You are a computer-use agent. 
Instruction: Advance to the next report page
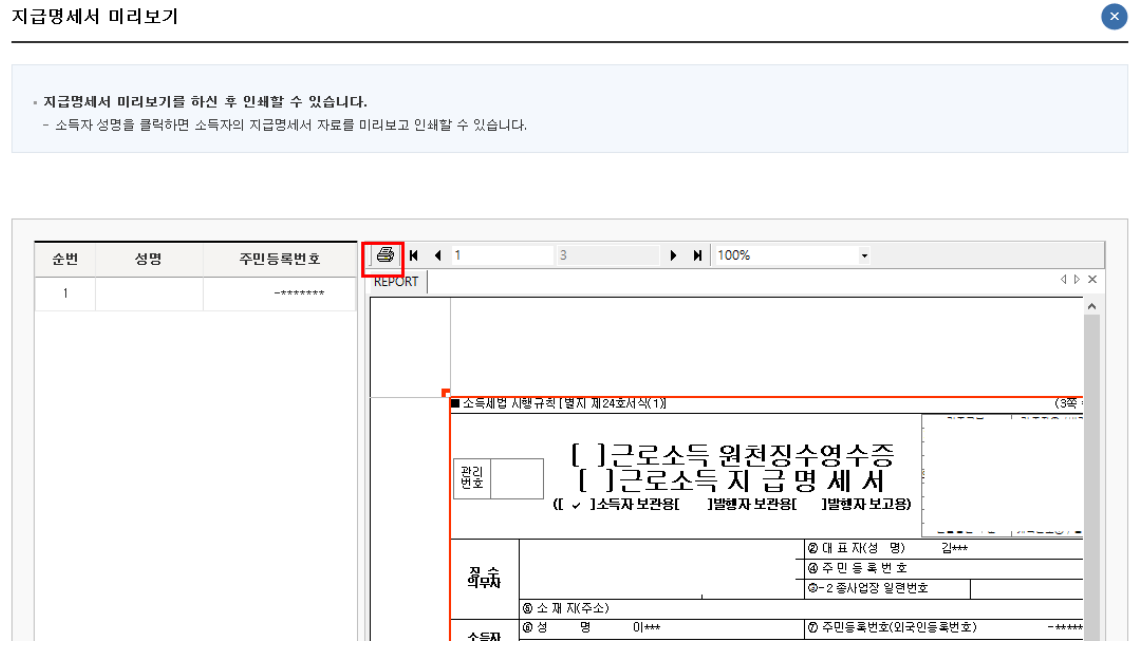[x=673, y=255]
